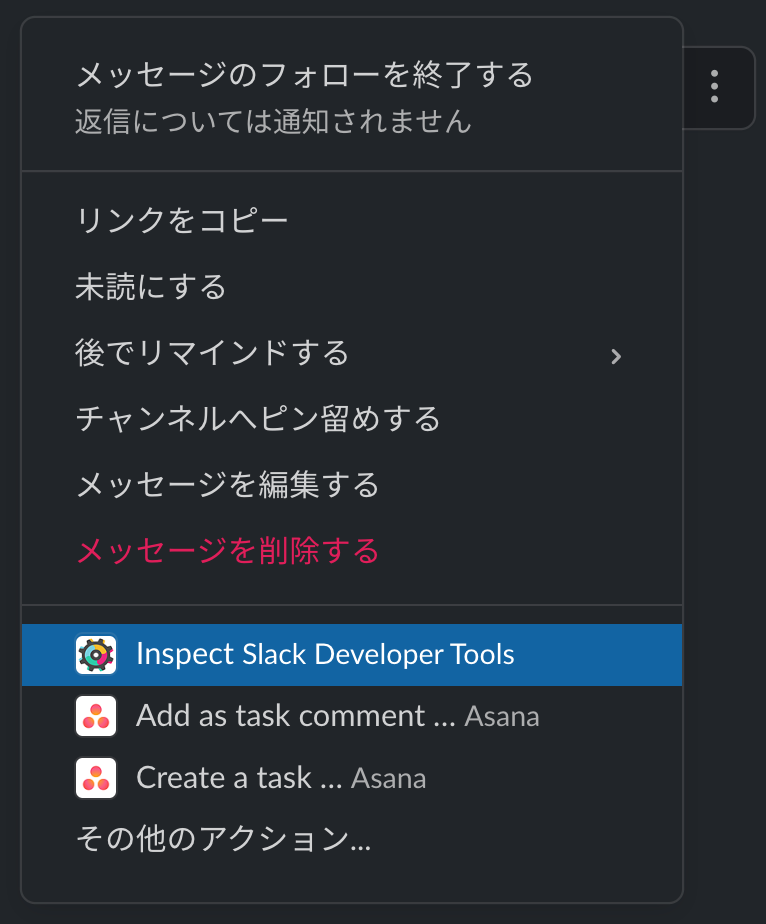The image size is (766, 924).
Task: Click the Asana icon beside Add as task comment
Action: point(96,716)
